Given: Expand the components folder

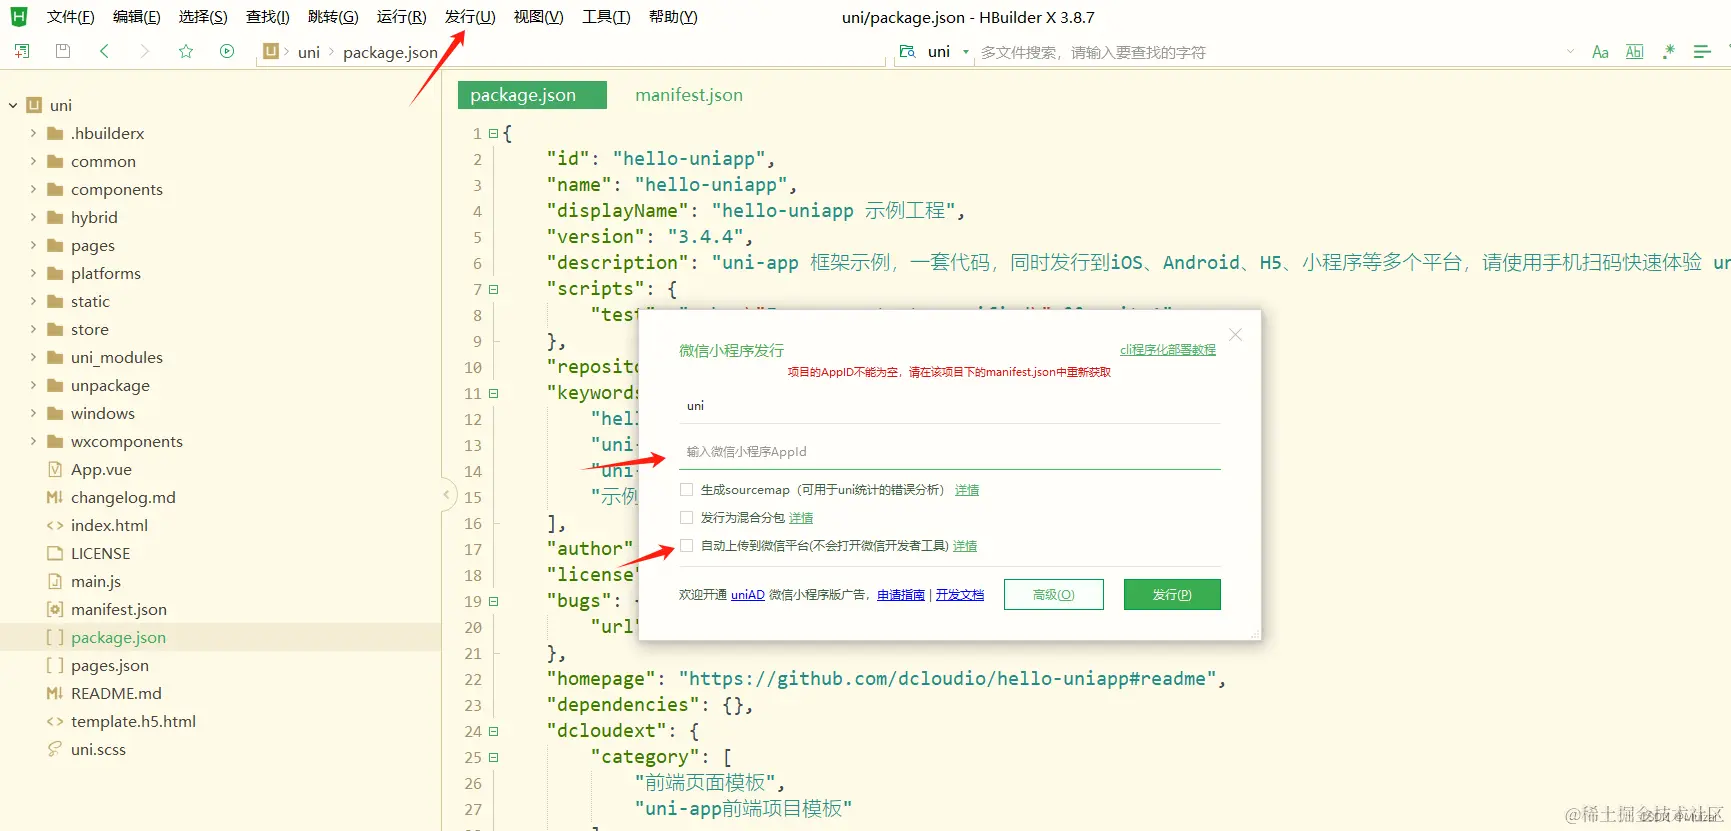Looking at the screenshot, I should (33, 189).
